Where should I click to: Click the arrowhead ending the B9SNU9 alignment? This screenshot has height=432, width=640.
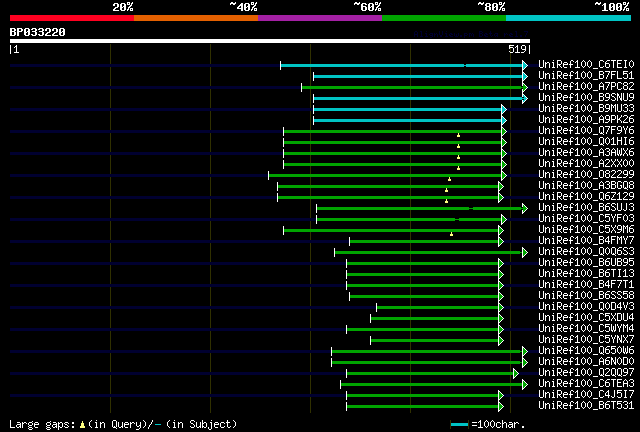[525, 98]
